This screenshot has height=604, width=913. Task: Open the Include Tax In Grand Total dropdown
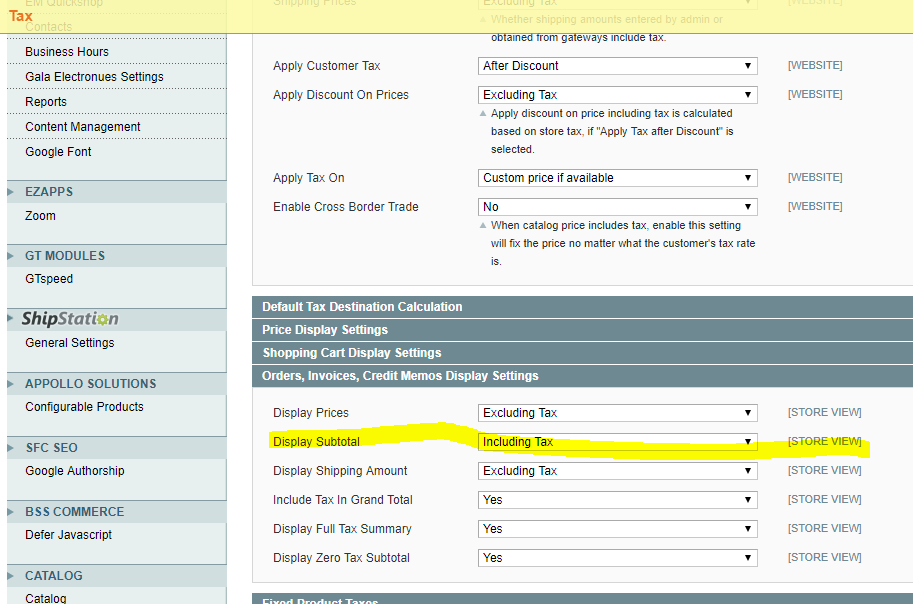pos(617,499)
